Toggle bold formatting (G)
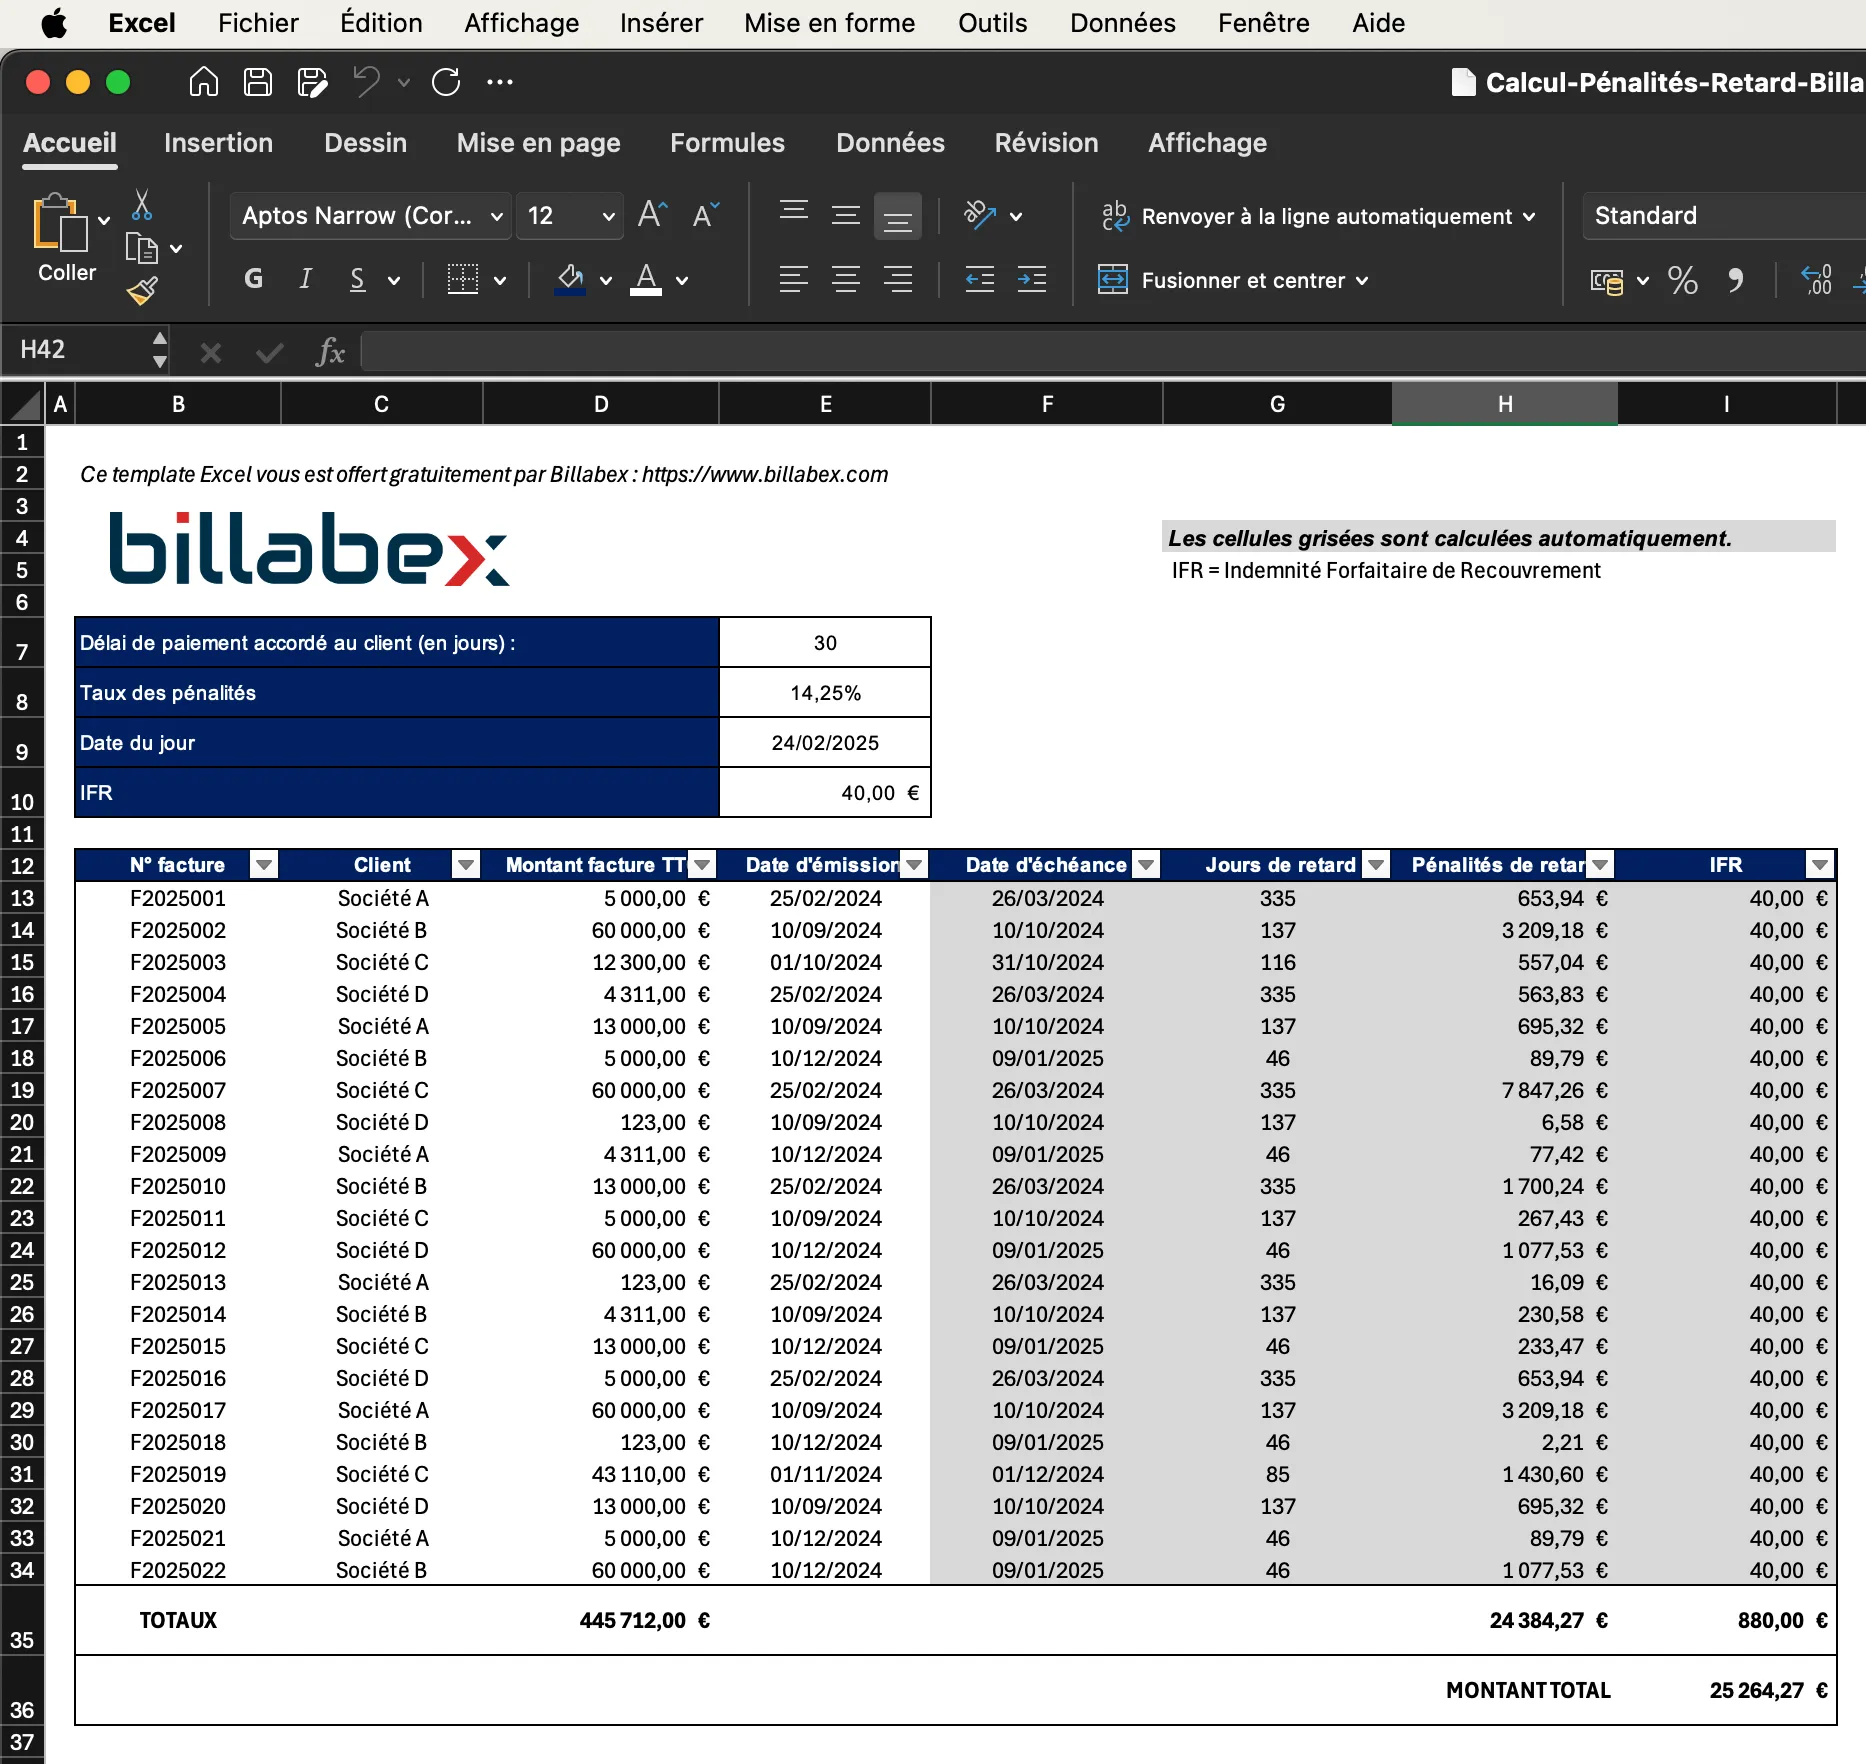Screen dimensions: 1866x1764 pyautogui.click(x=254, y=280)
